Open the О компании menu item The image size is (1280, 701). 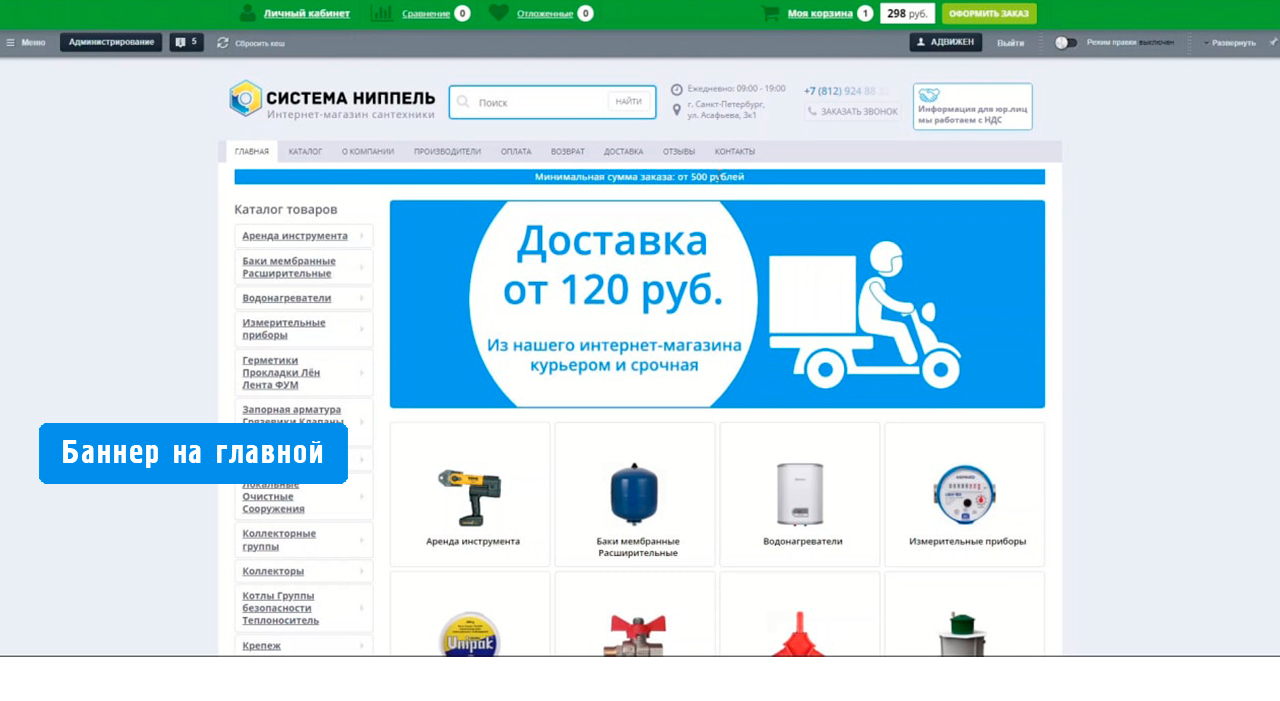pos(368,152)
